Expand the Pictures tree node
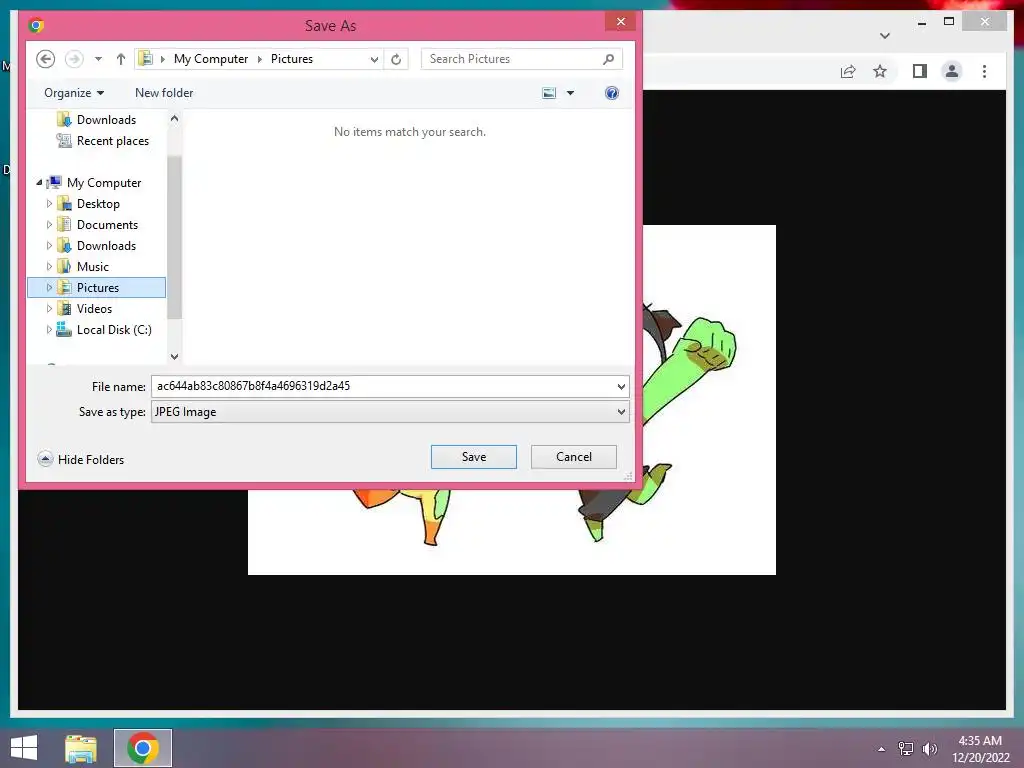The image size is (1024, 768). [49, 287]
